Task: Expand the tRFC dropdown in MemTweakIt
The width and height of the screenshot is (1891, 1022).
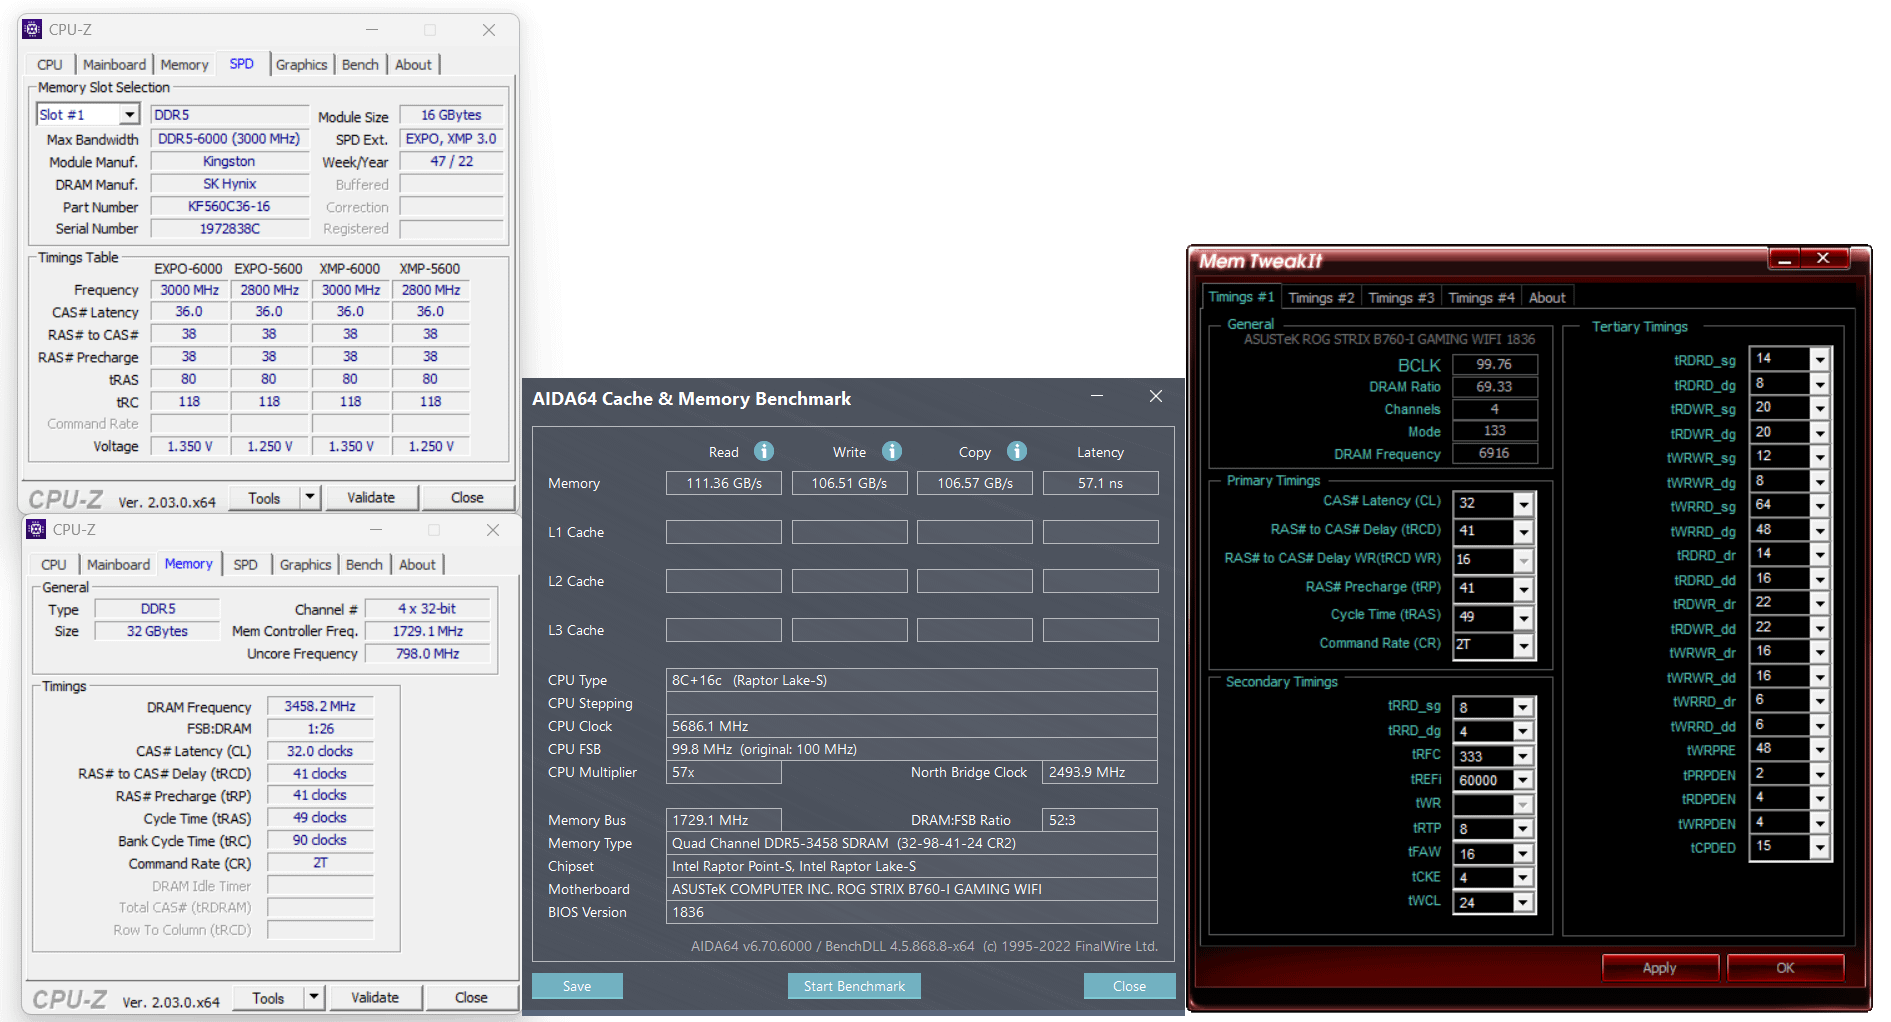Action: click(x=1523, y=756)
